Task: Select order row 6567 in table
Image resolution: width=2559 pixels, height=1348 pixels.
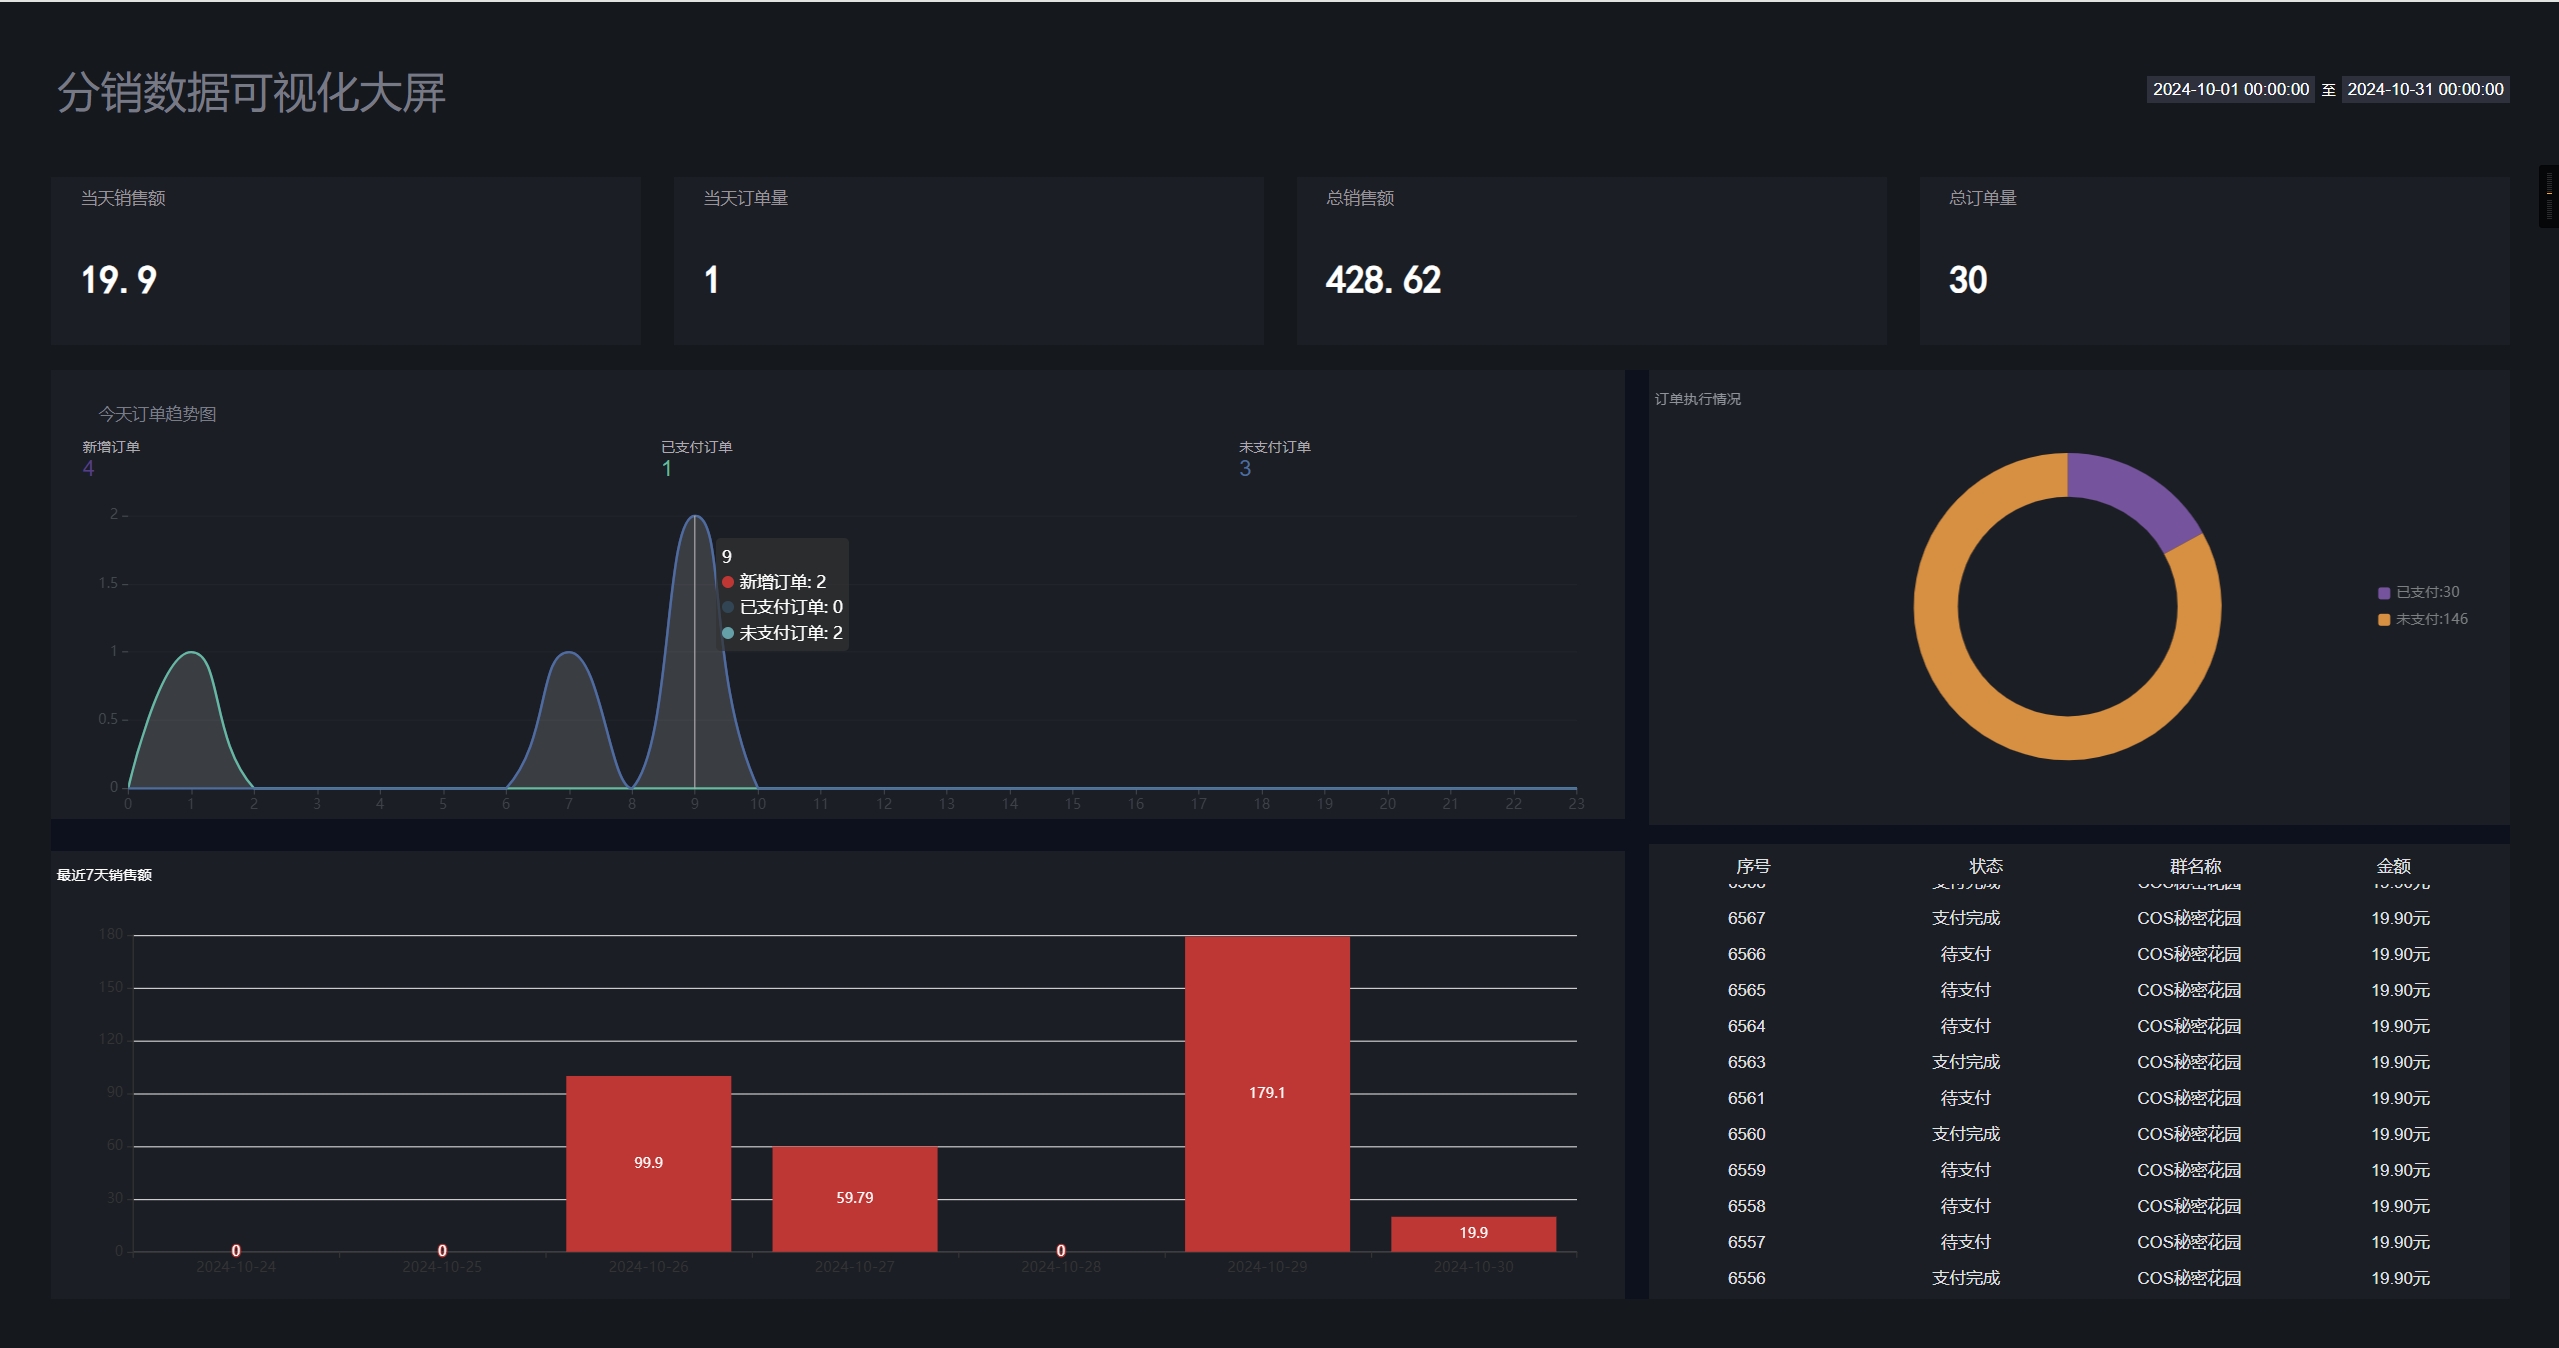Action: [x=1746, y=918]
